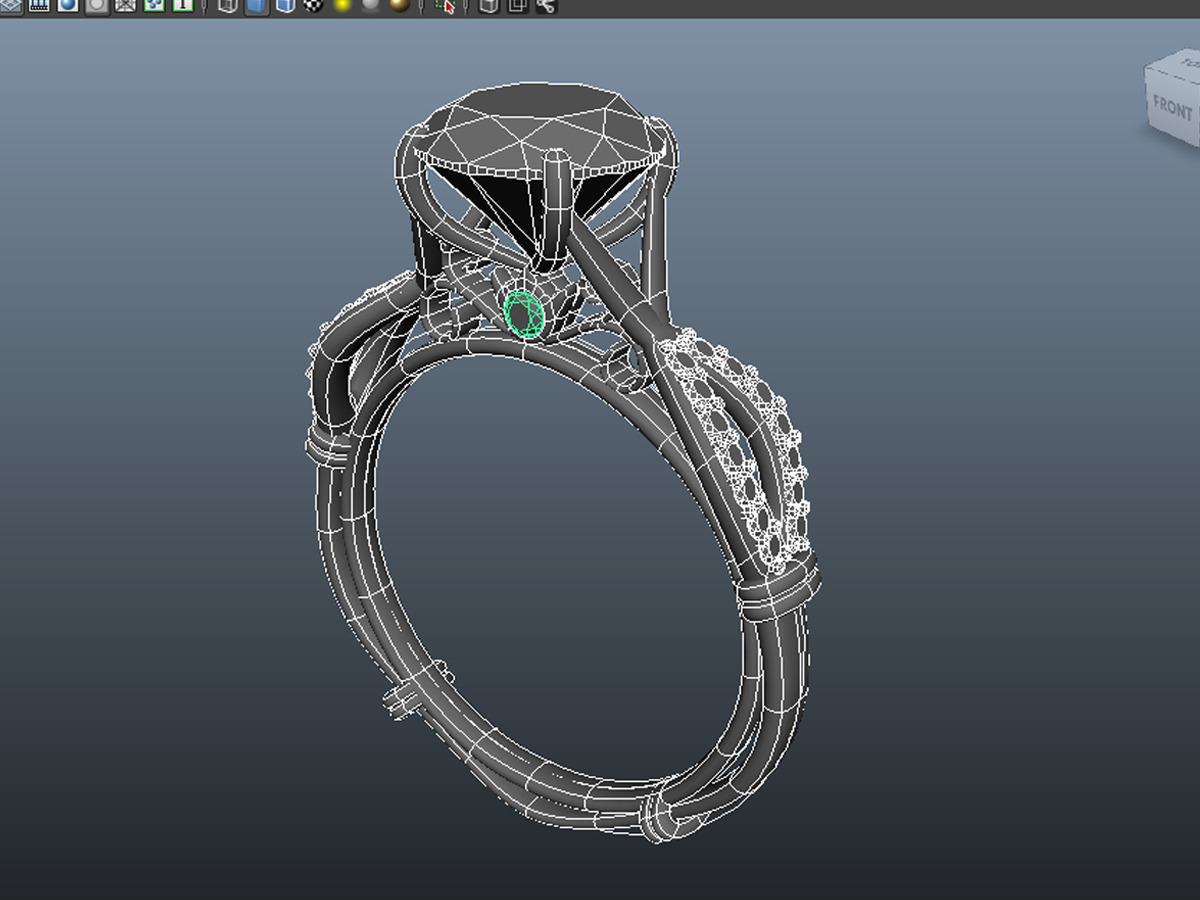
Task: Enable High Quality golden sphere rendering
Action: pos(400,5)
